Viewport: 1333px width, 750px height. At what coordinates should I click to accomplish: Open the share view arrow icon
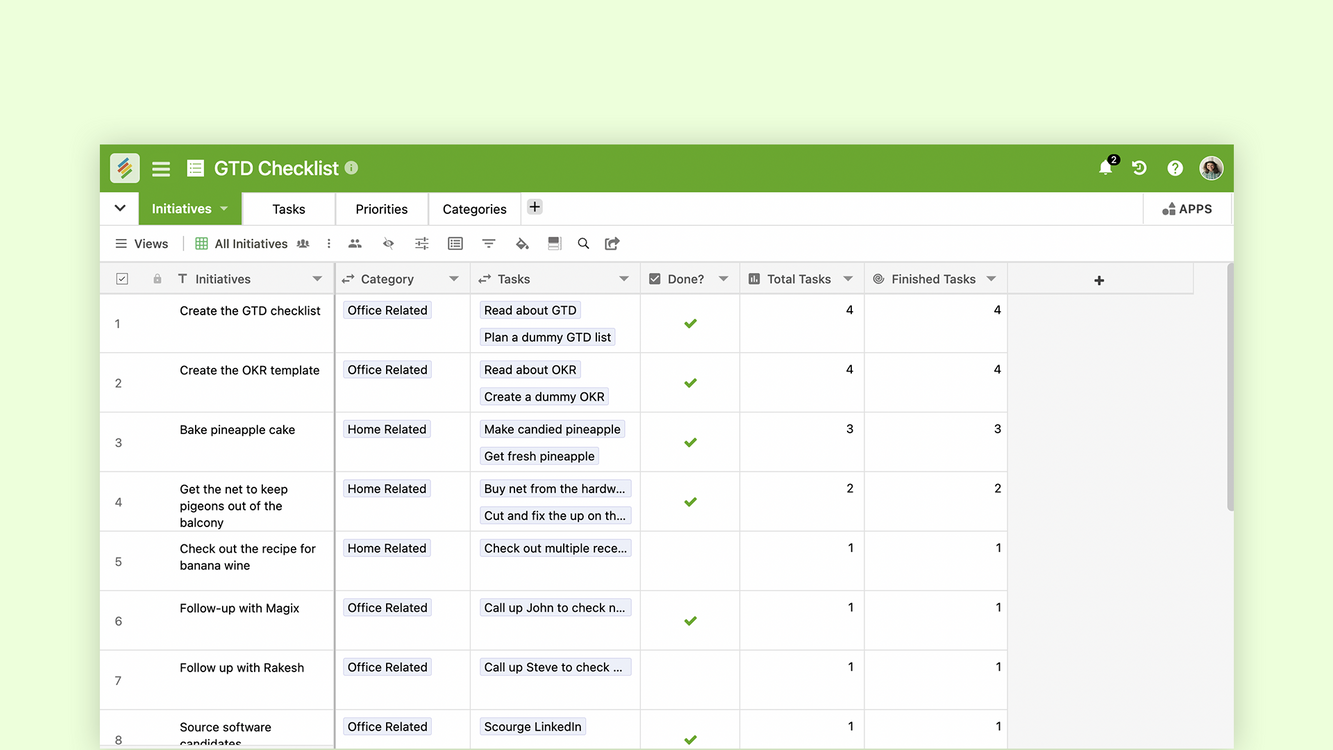point(613,243)
